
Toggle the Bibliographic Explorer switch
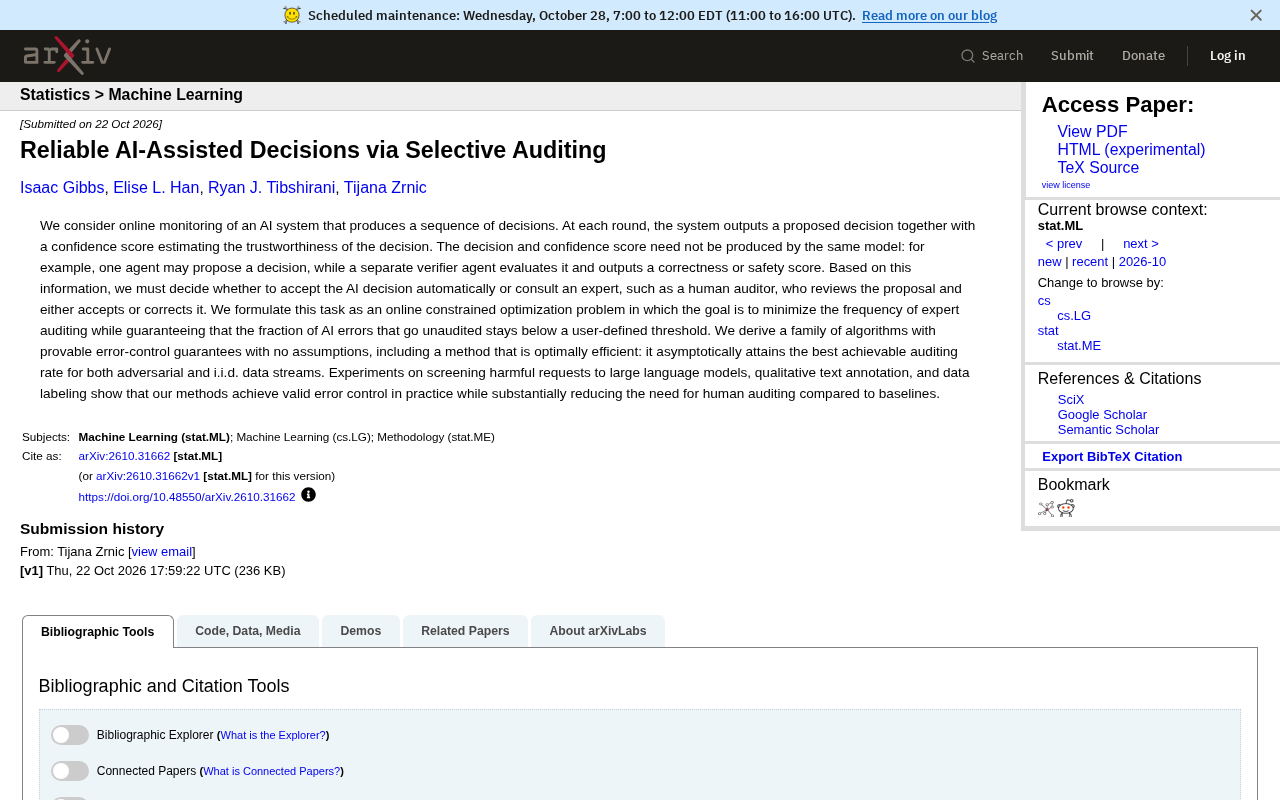tap(70, 735)
